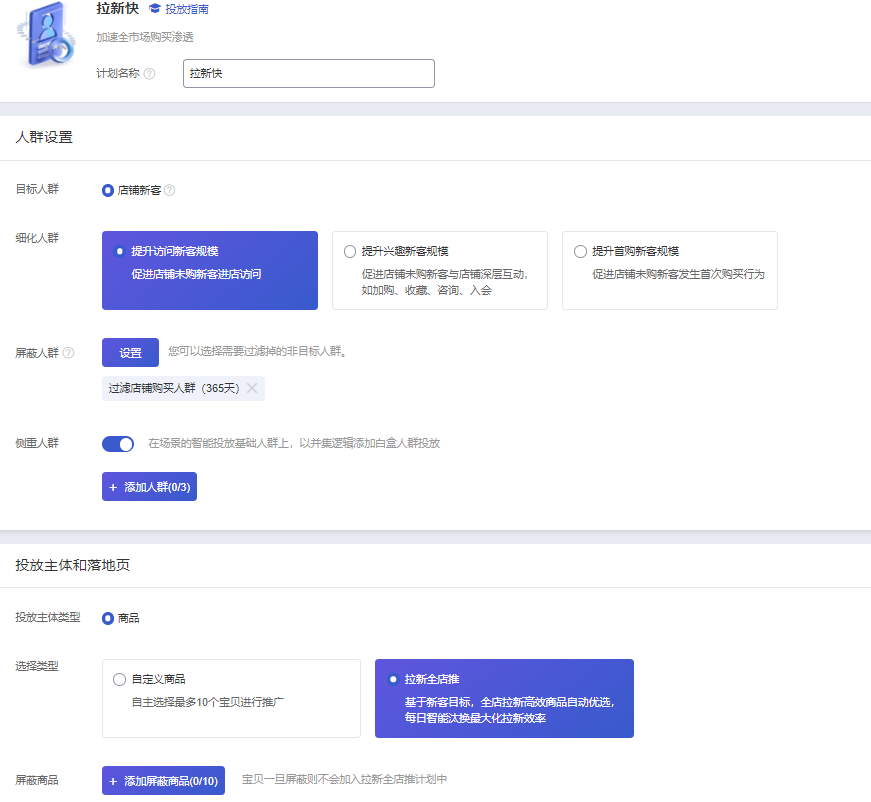
Task: Click the 加速全市场购买渗透 subtitle text
Action: pyautogui.click(x=145, y=37)
